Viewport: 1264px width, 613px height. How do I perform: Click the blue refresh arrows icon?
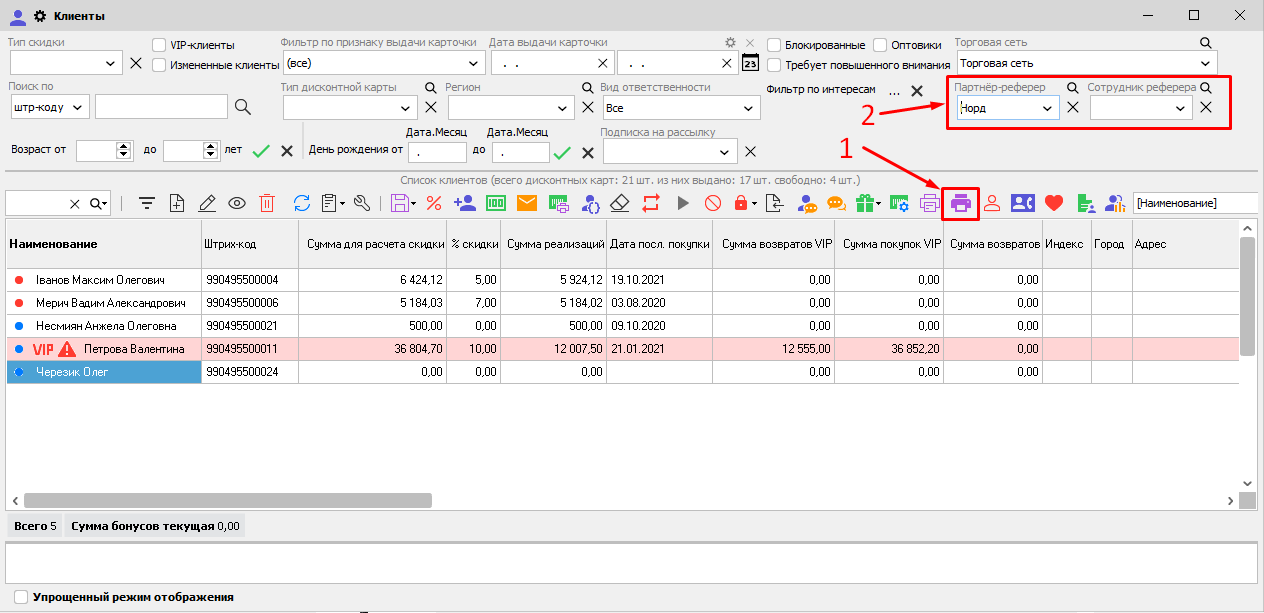coord(301,203)
